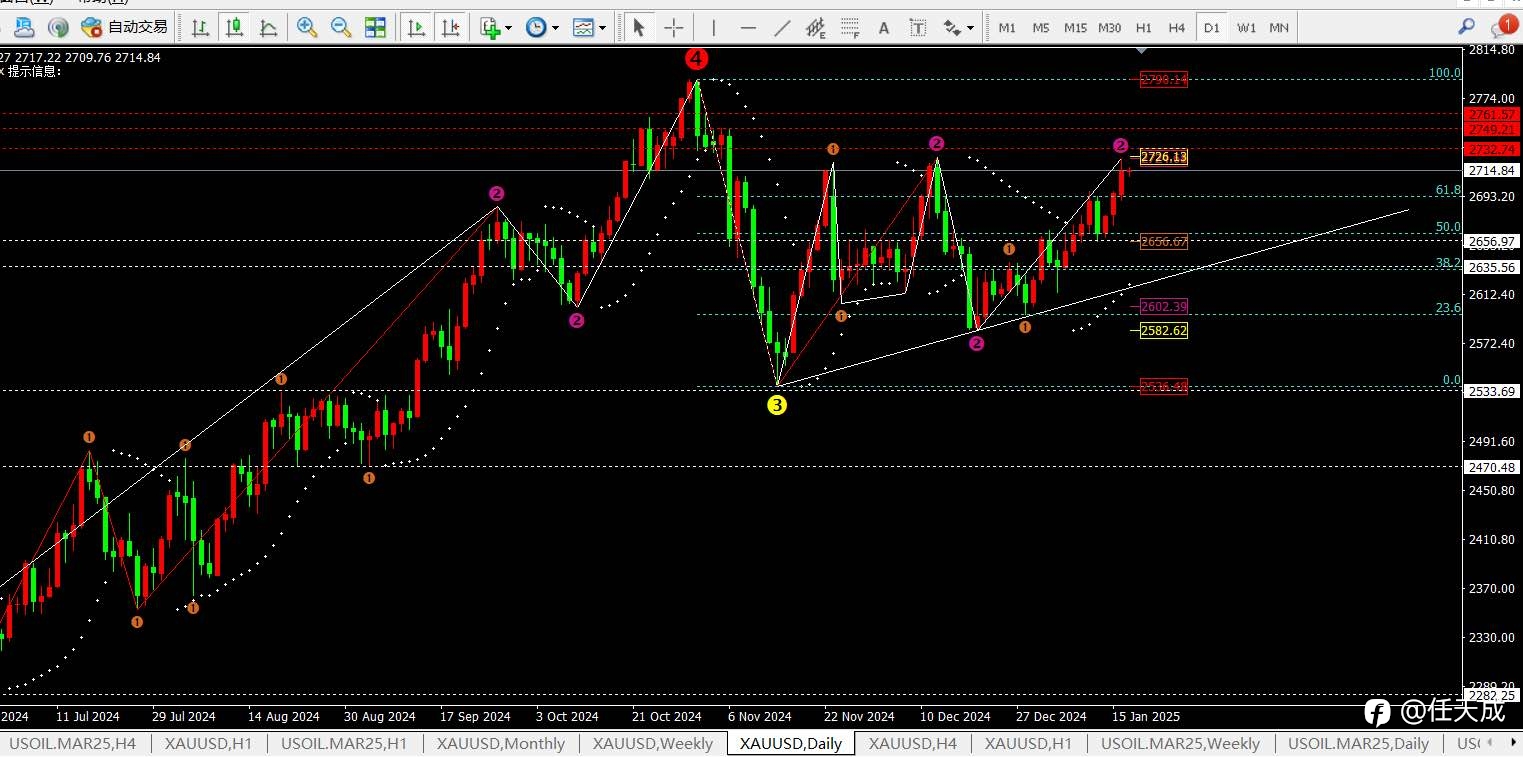This screenshot has width=1523, height=757.
Task: Open the periodicity clock dropdown
Action: [x=541, y=27]
